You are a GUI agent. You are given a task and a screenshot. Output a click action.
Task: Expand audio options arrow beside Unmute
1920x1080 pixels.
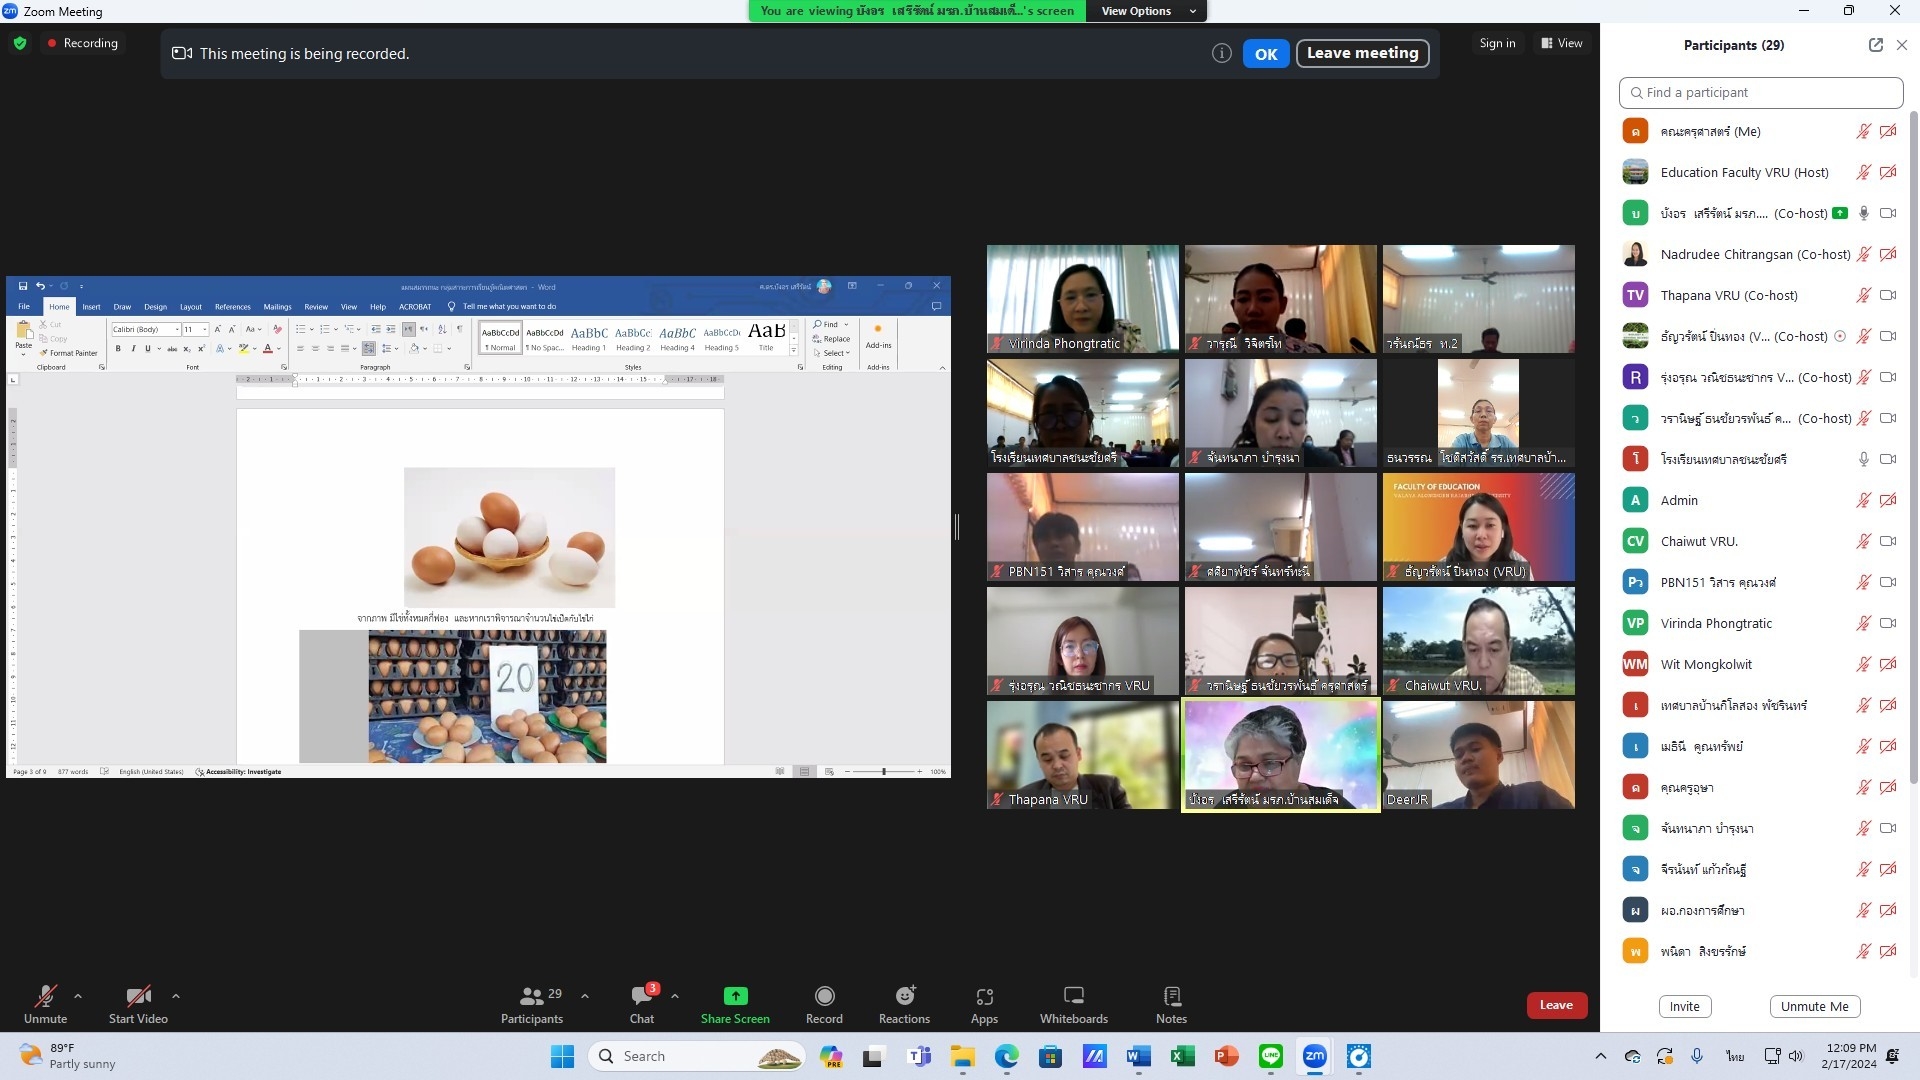click(x=78, y=996)
